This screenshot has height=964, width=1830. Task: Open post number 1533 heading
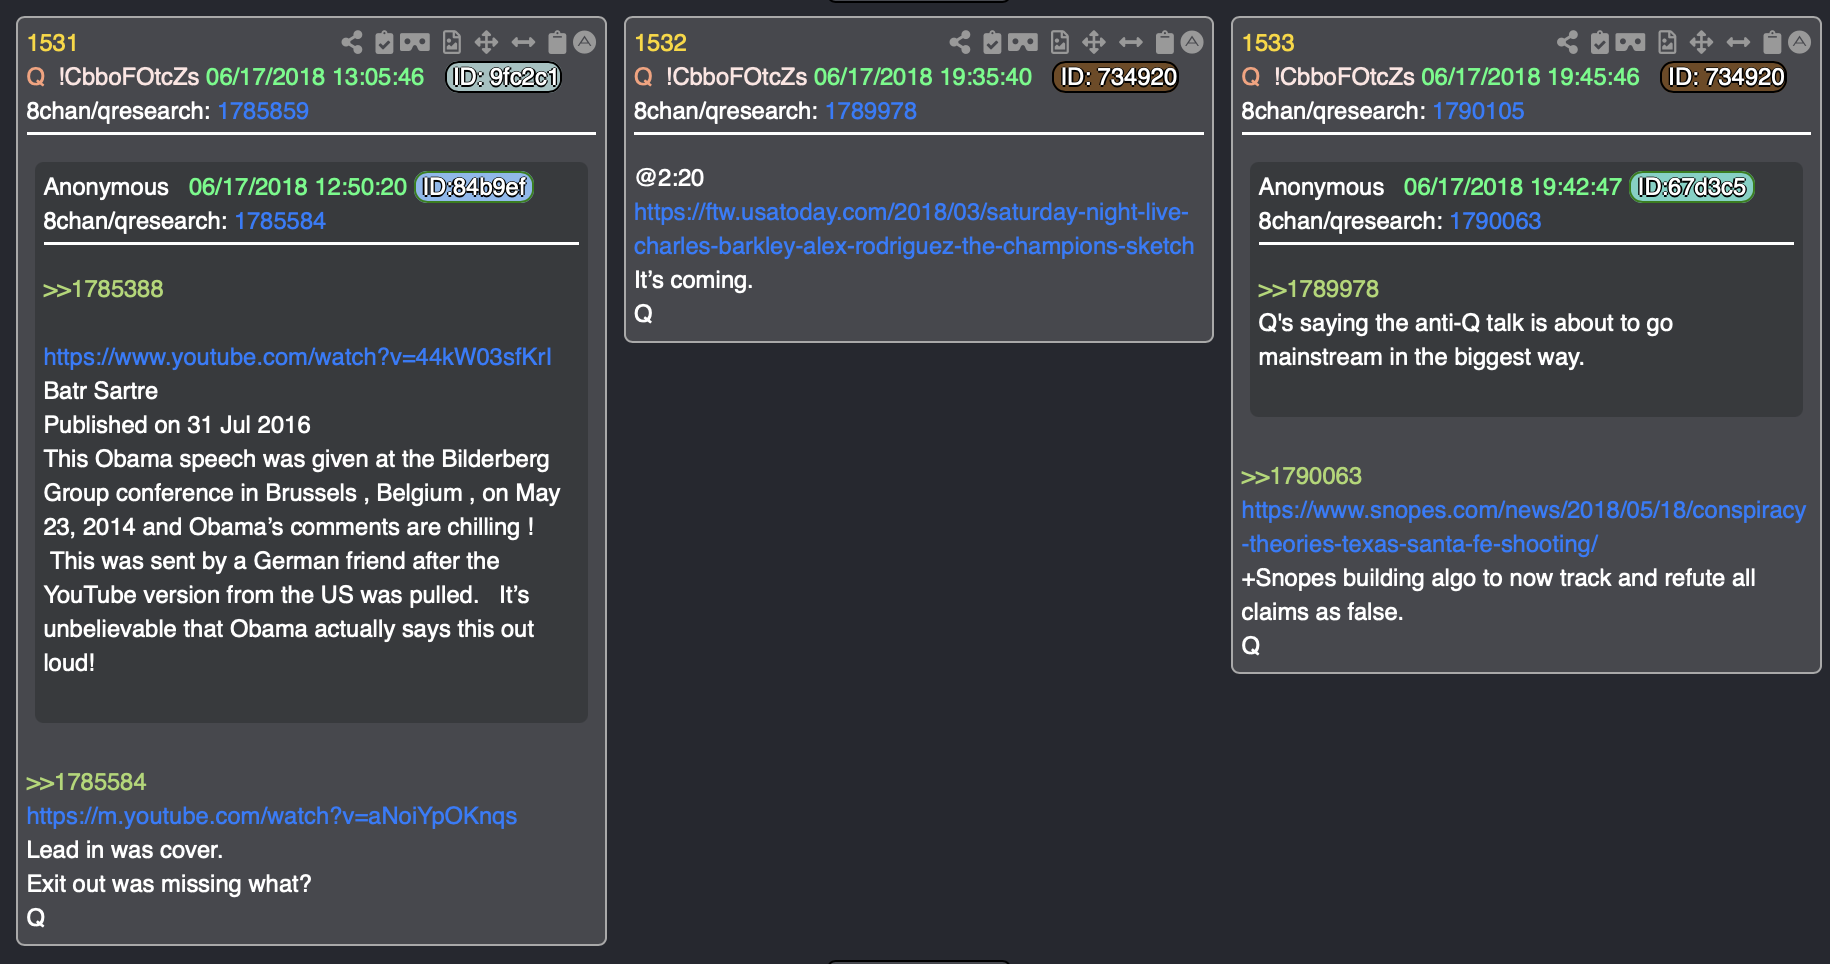tap(1268, 43)
